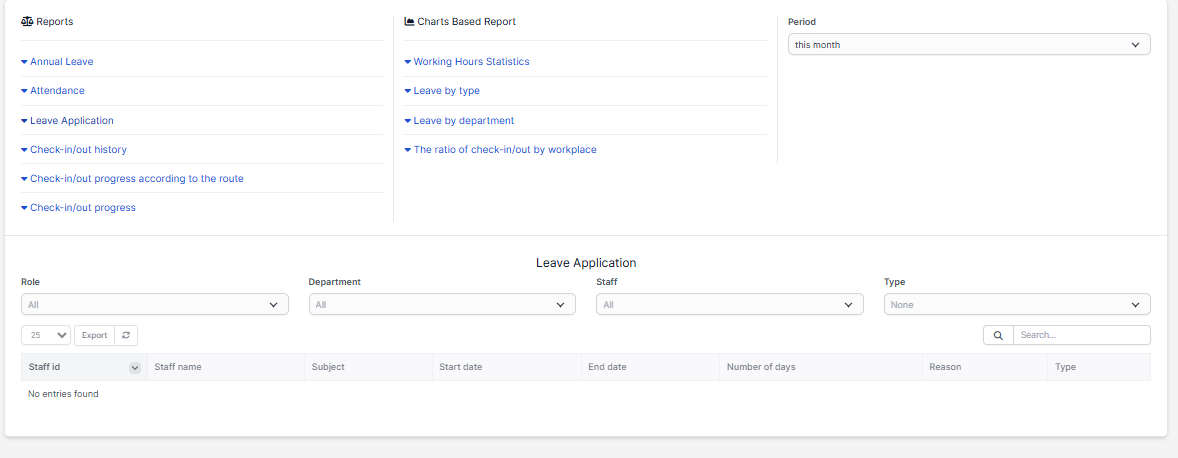Click the magnifier search icon

point(998,336)
